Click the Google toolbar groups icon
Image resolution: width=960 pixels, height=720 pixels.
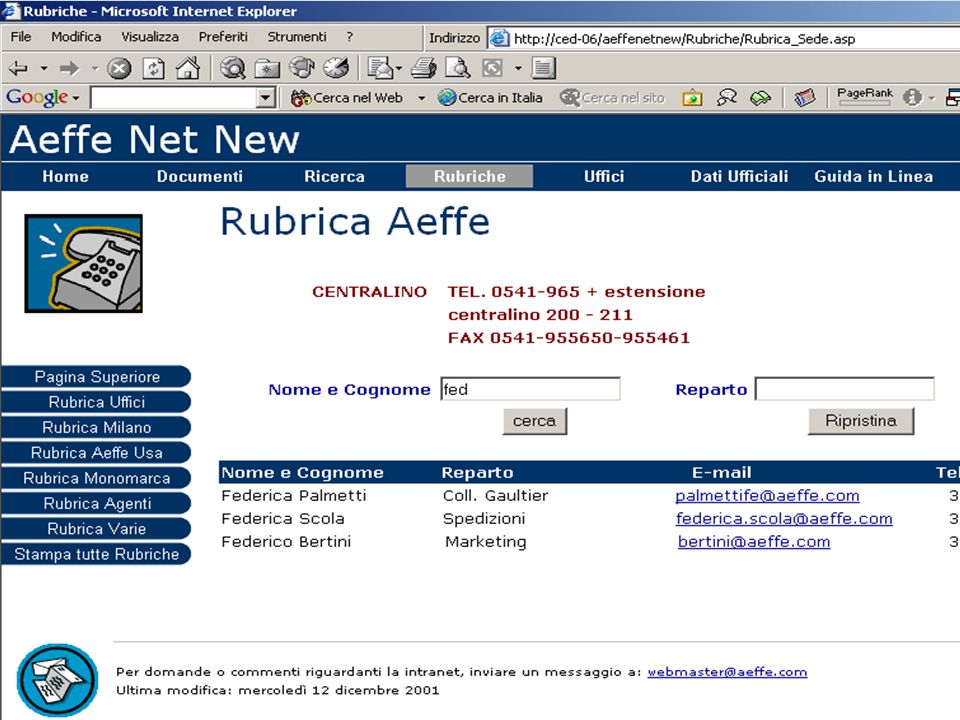727,97
